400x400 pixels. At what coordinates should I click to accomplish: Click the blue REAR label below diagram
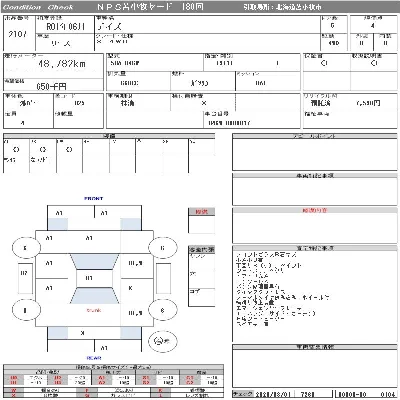tap(94, 358)
